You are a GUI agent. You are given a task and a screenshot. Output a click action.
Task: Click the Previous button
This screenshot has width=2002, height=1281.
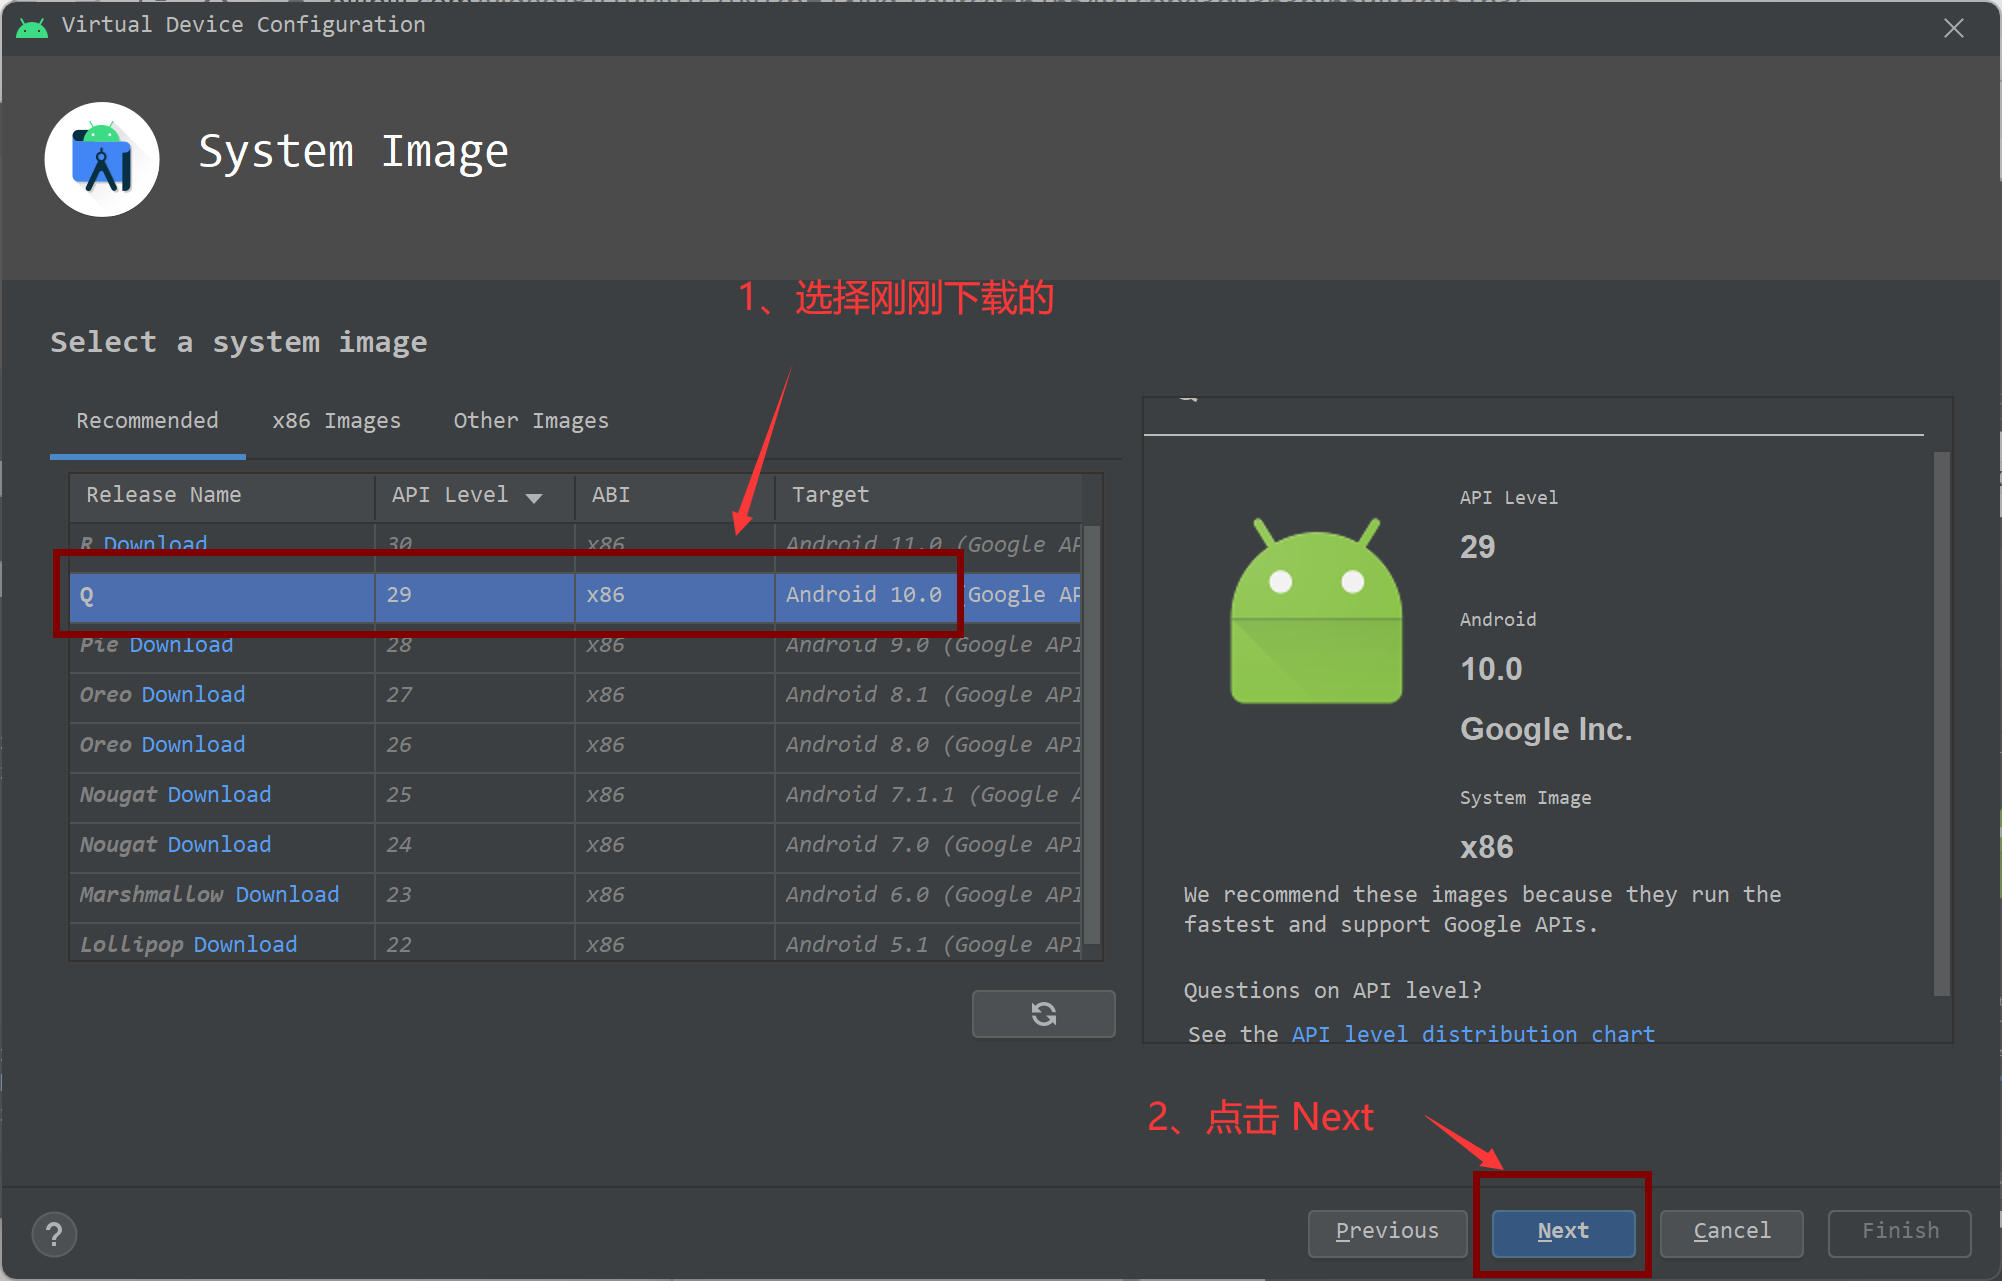click(1387, 1231)
